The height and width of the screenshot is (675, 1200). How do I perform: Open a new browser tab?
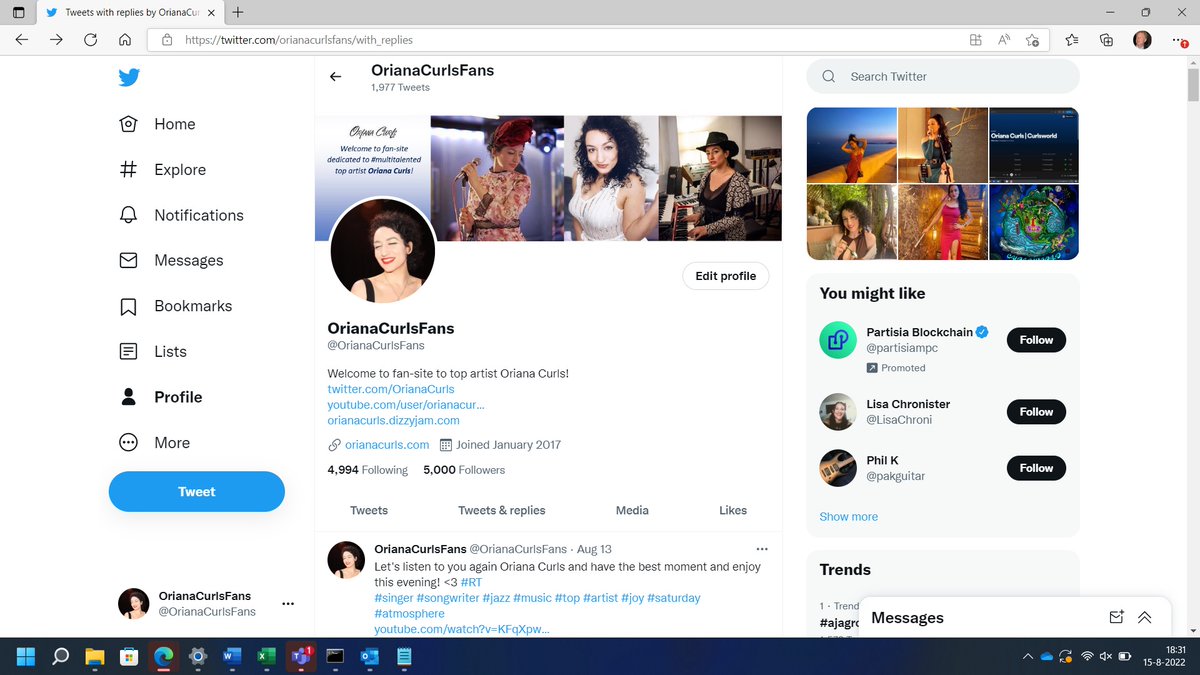237,12
